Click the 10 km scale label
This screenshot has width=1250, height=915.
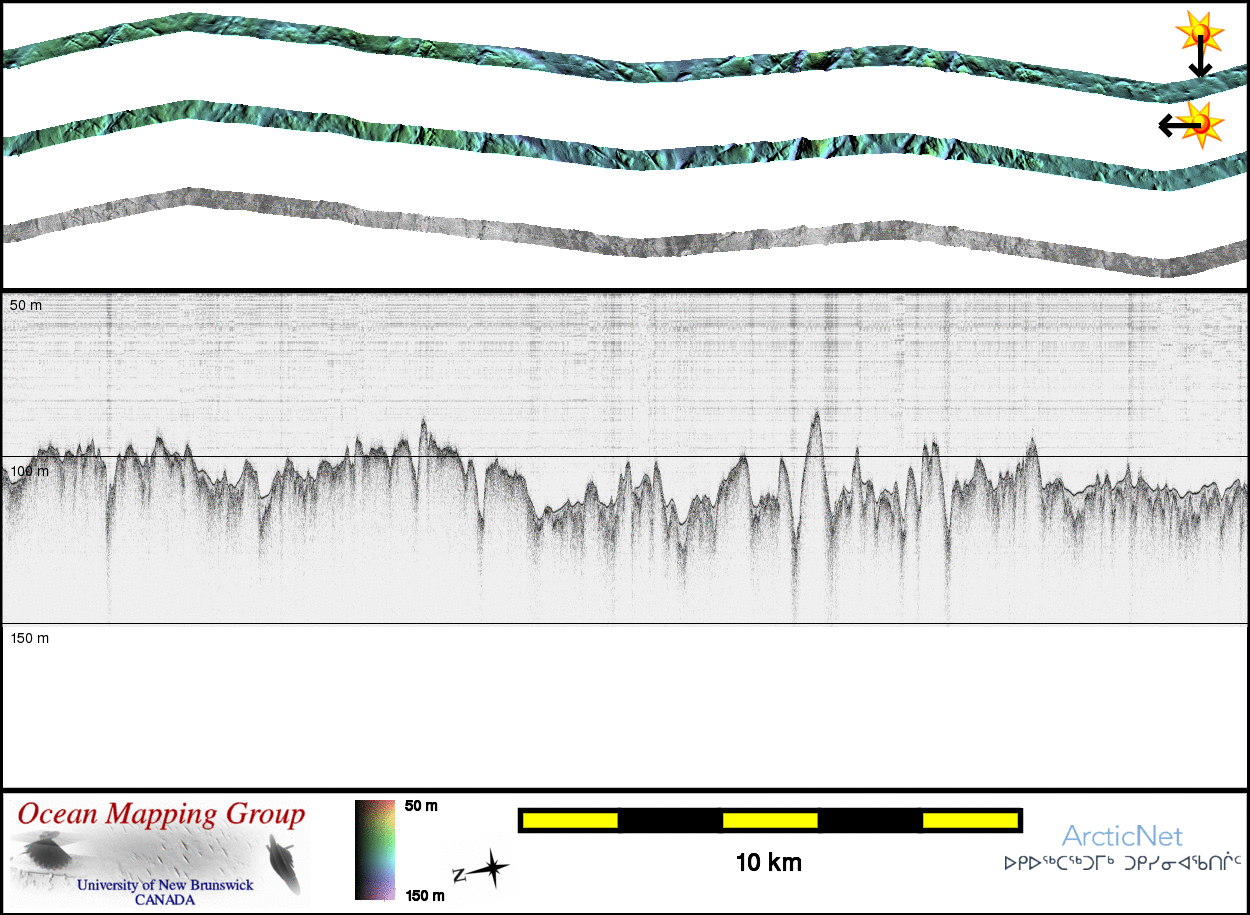[768, 862]
